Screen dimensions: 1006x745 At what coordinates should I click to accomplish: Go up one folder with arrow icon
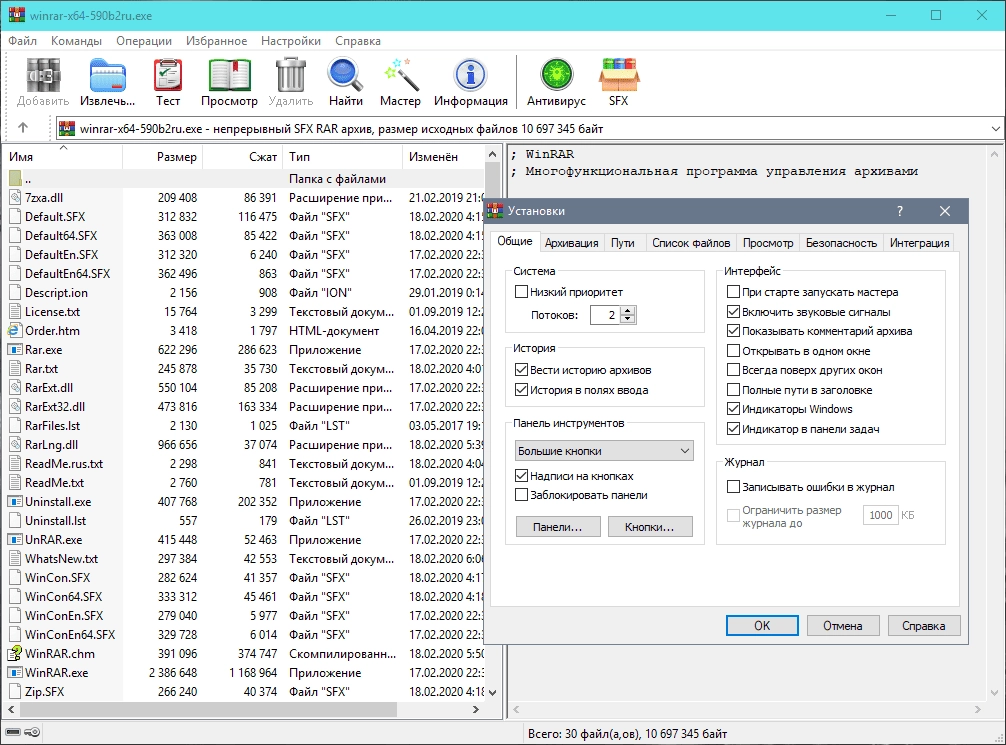click(x=23, y=128)
